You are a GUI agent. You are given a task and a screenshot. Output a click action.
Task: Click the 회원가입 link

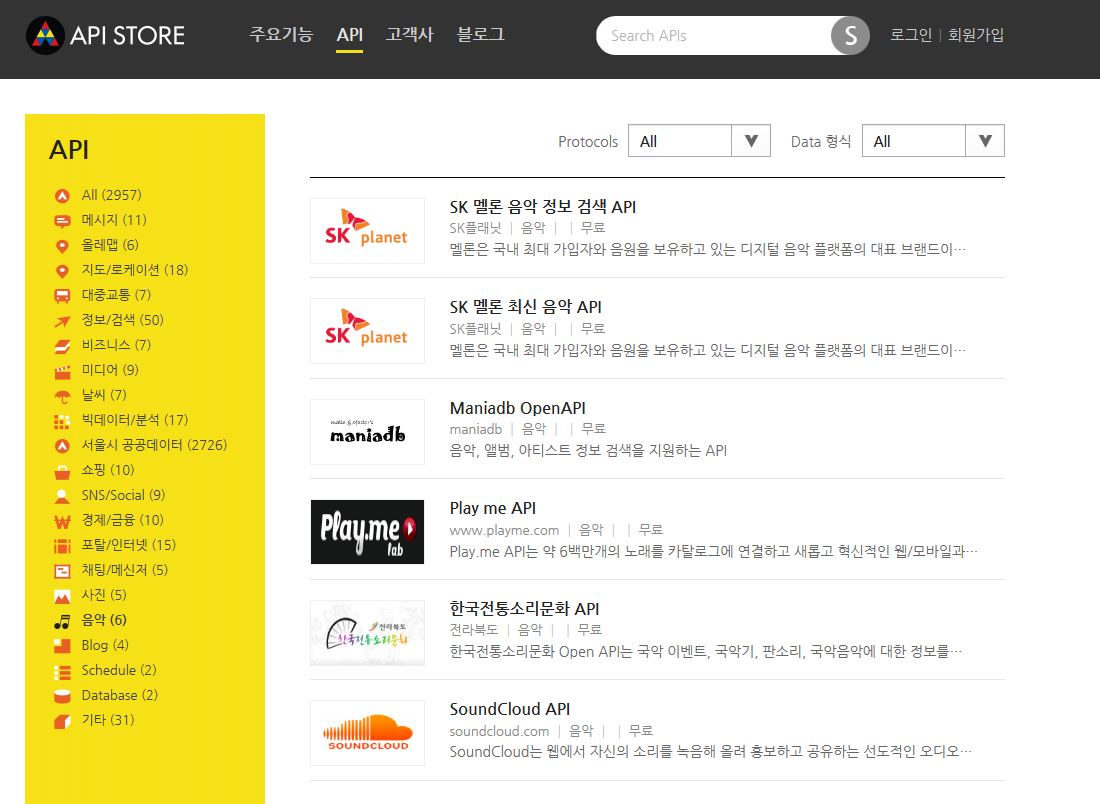tap(976, 35)
